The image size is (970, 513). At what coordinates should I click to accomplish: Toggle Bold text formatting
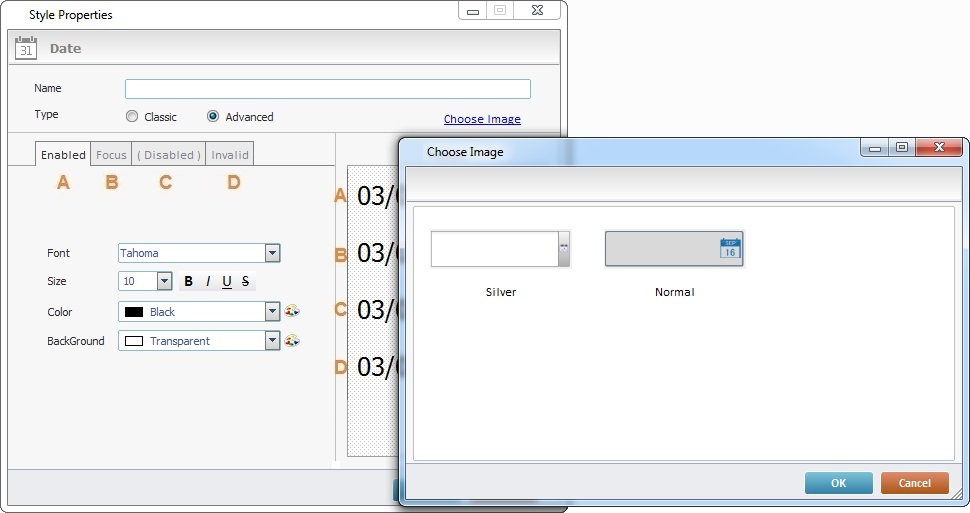188,282
